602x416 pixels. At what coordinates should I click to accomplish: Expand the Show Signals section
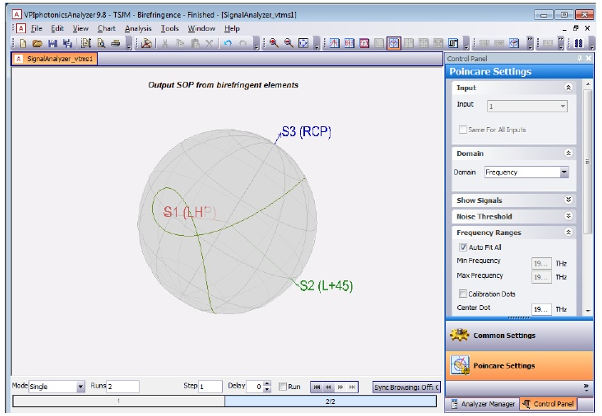click(x=568, y=200)
